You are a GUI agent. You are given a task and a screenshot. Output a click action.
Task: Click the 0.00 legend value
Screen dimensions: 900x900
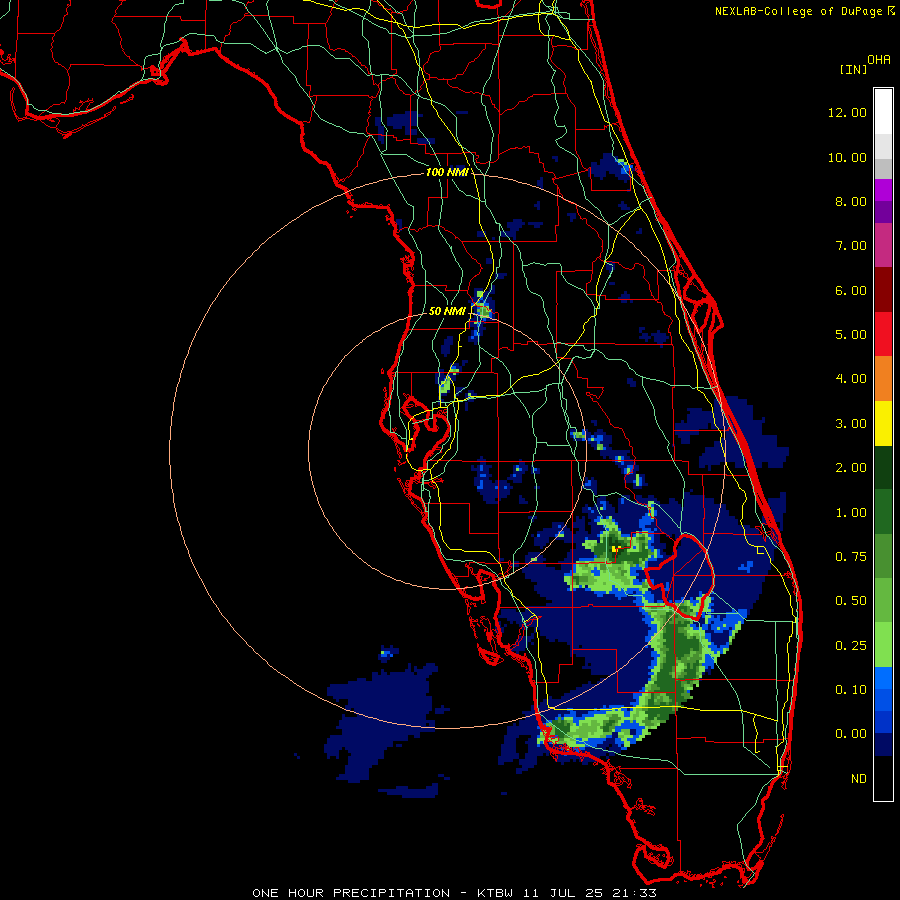[851, 734]
